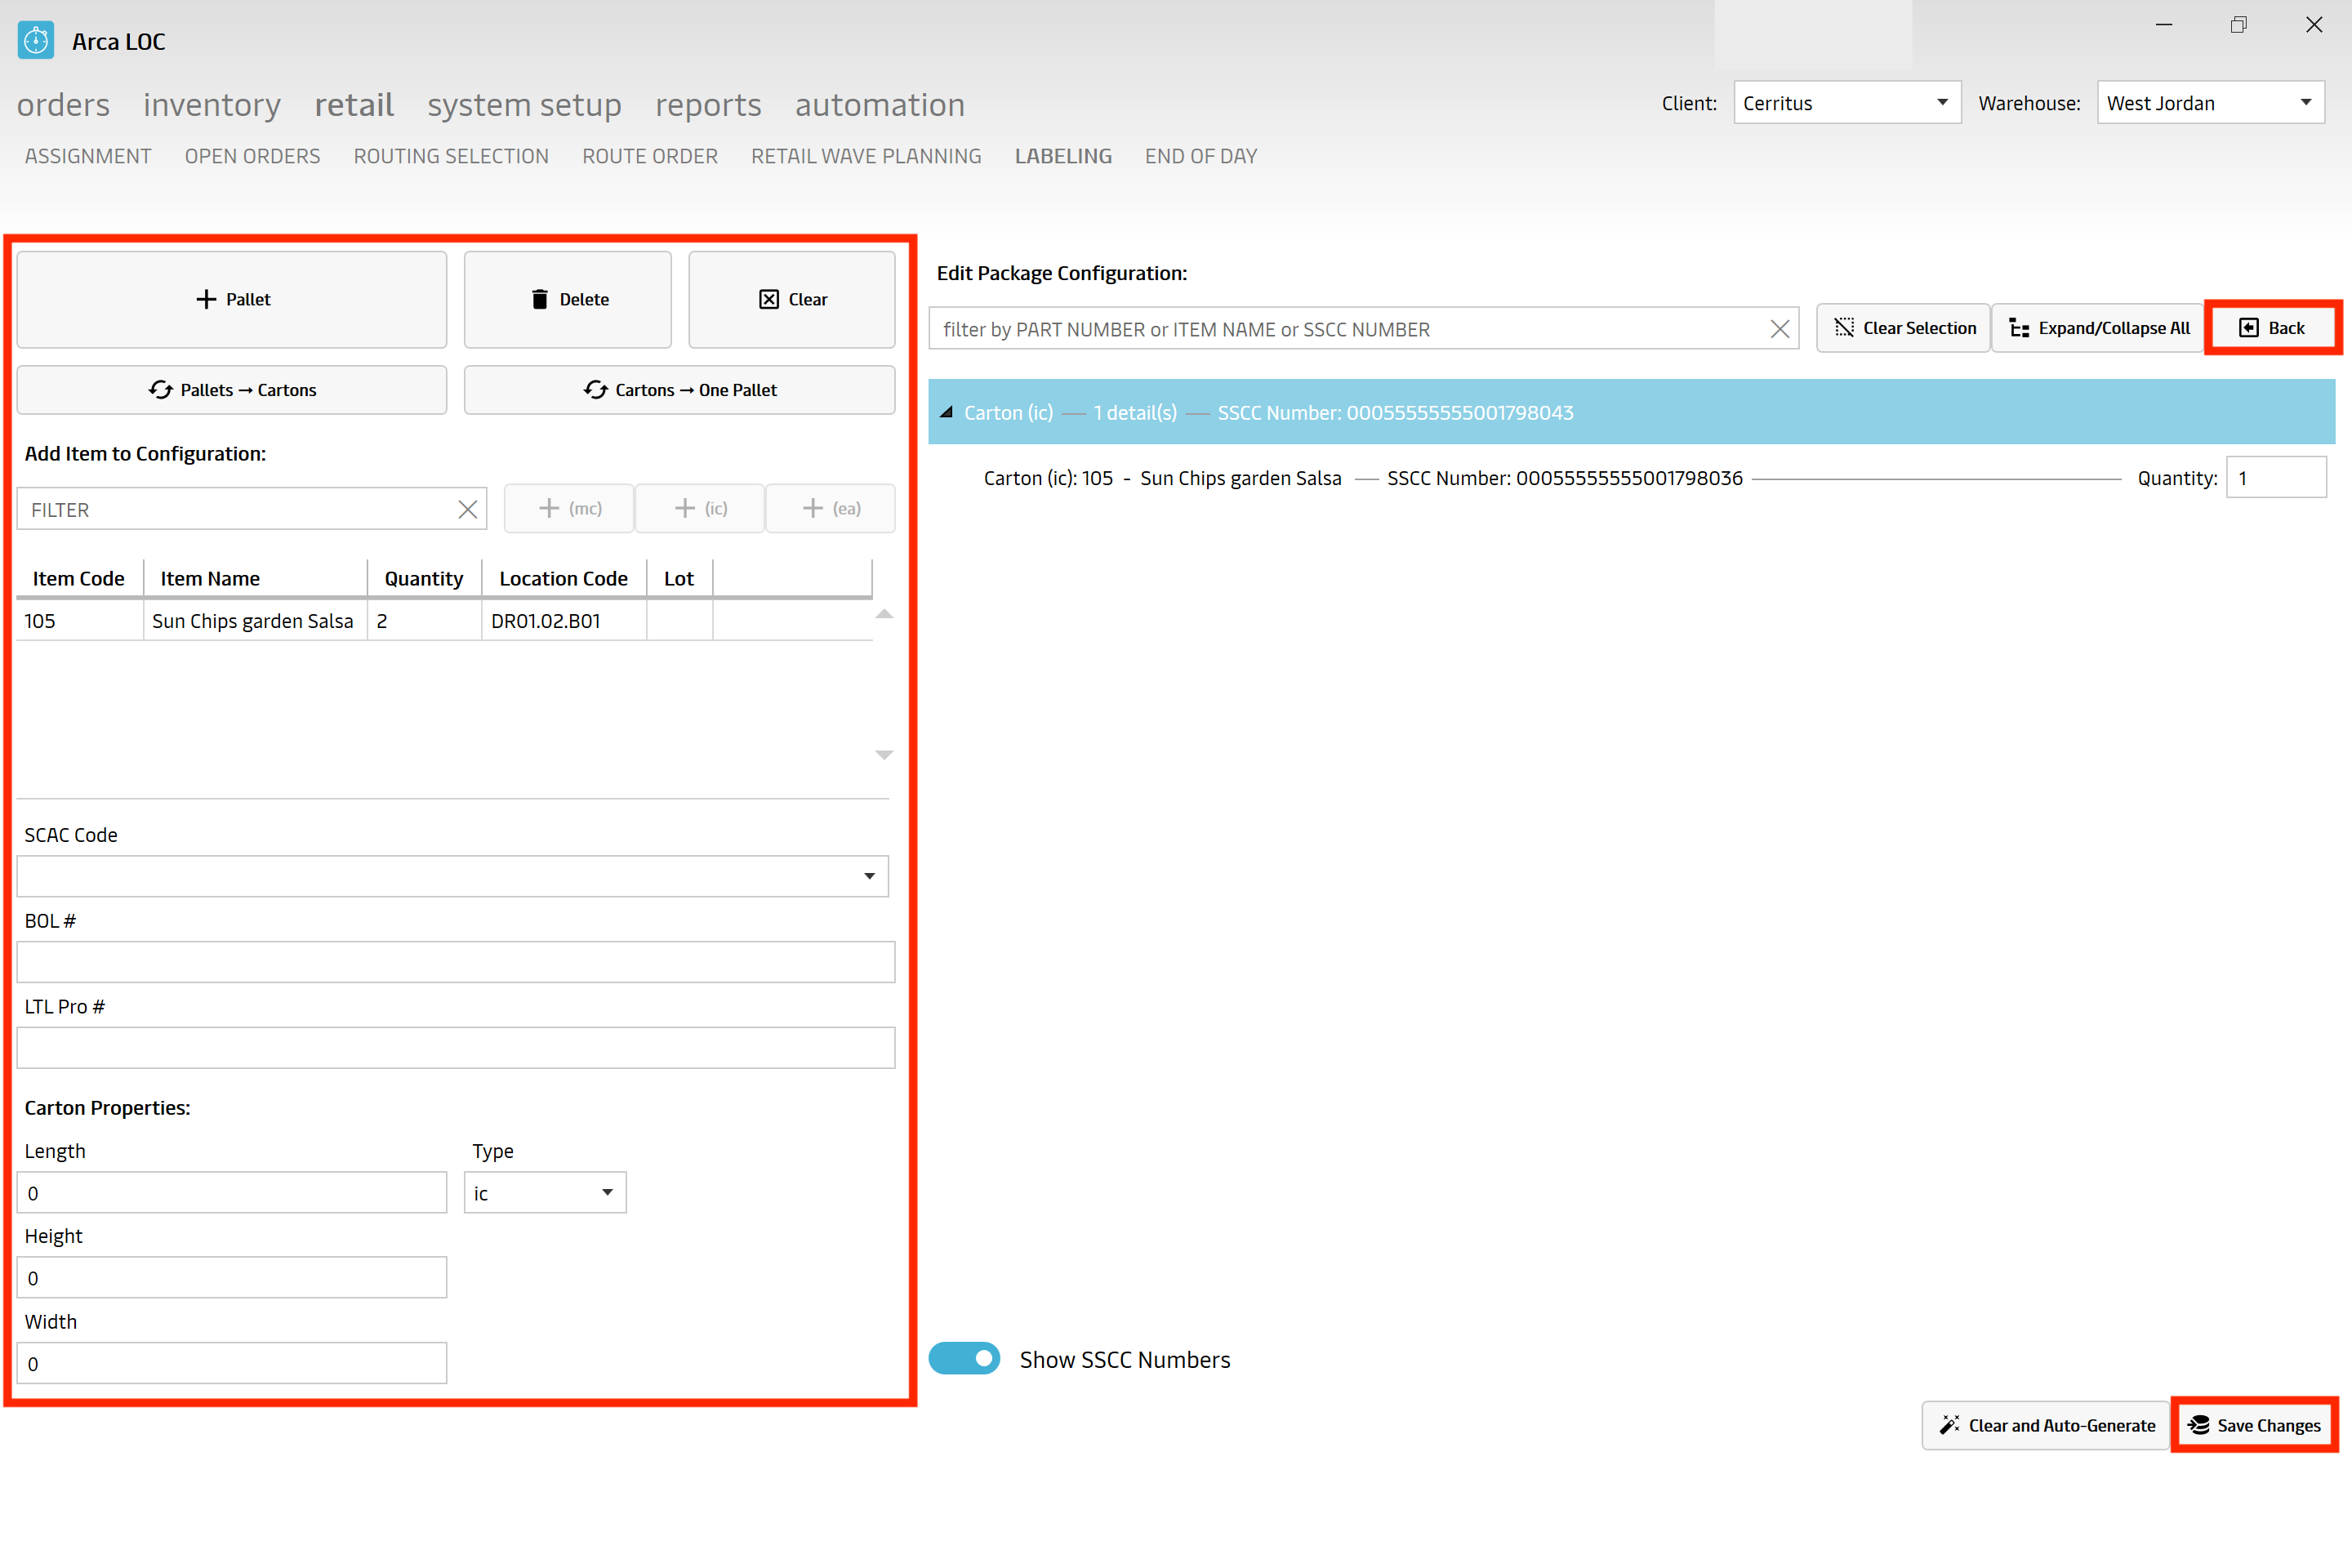Collapse the Carton (ic) tree node
This screenshot has width=2352, height=1568.
pyautogui.click(x=946, y=412)
